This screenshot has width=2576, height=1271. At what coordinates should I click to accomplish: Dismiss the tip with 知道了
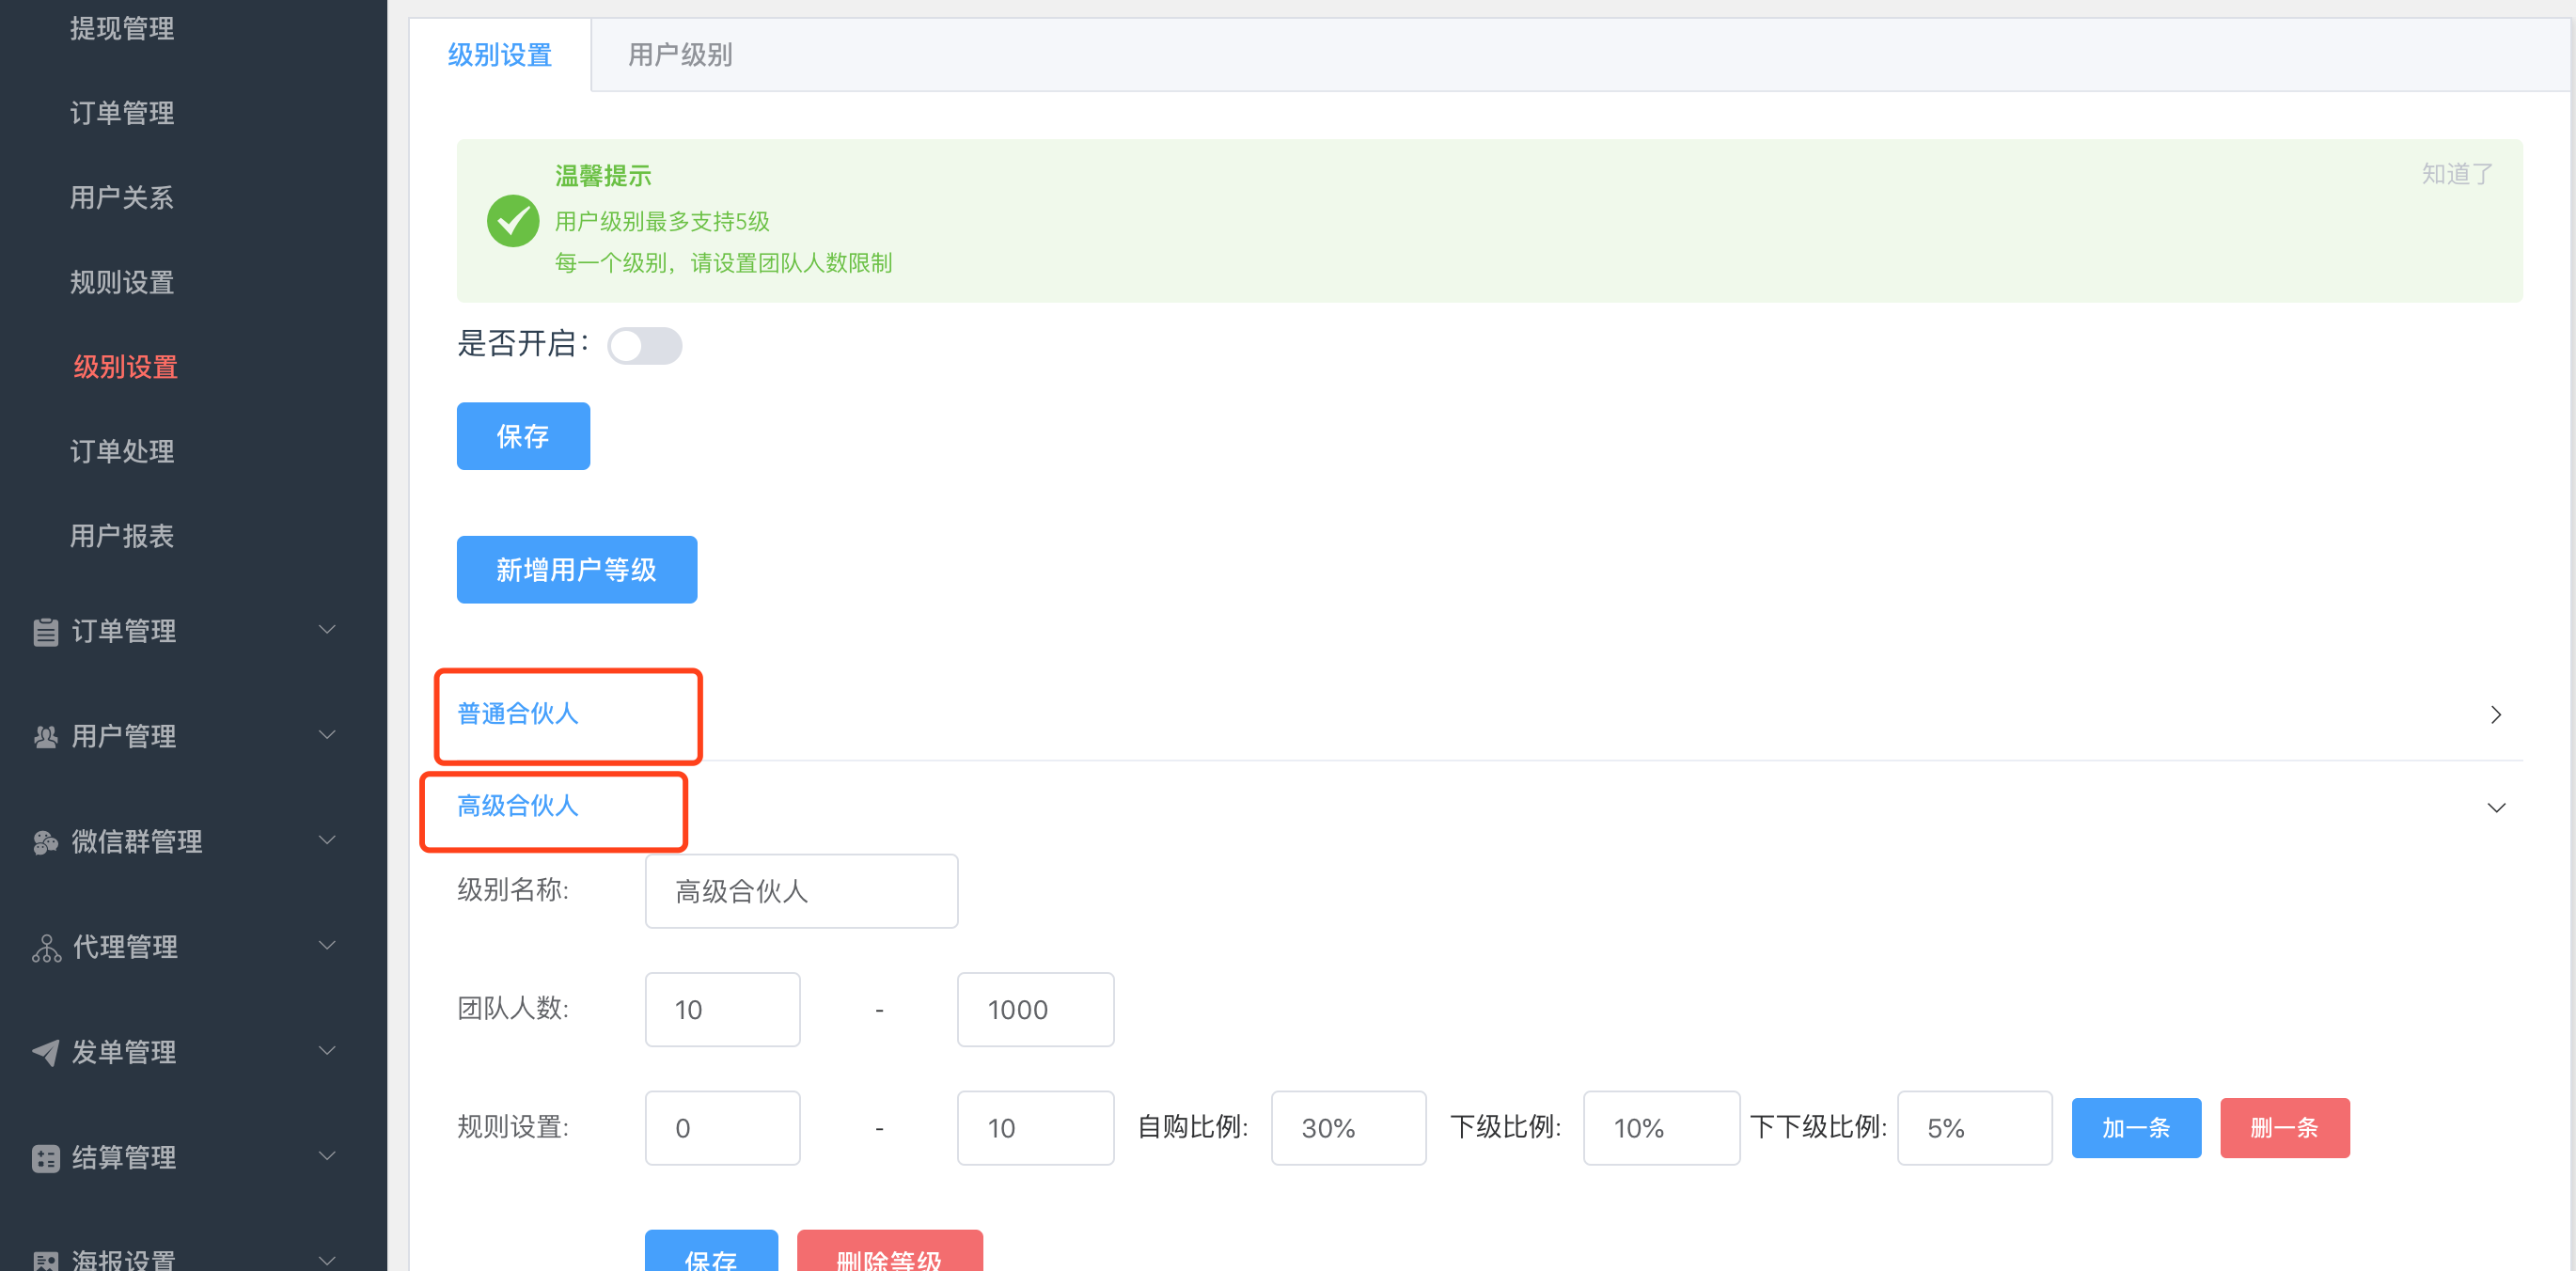coord(2457,174)
